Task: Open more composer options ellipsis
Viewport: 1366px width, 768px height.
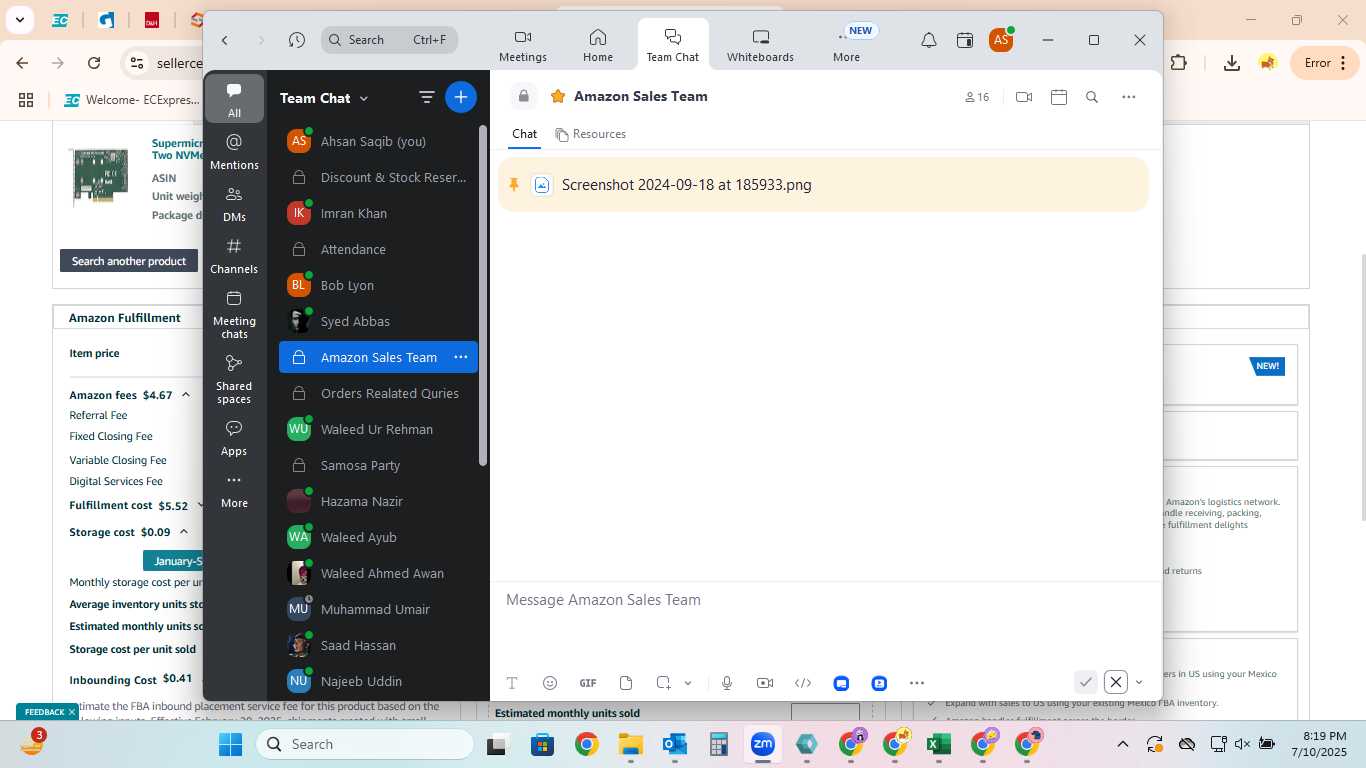Action: tap(917, 683)
